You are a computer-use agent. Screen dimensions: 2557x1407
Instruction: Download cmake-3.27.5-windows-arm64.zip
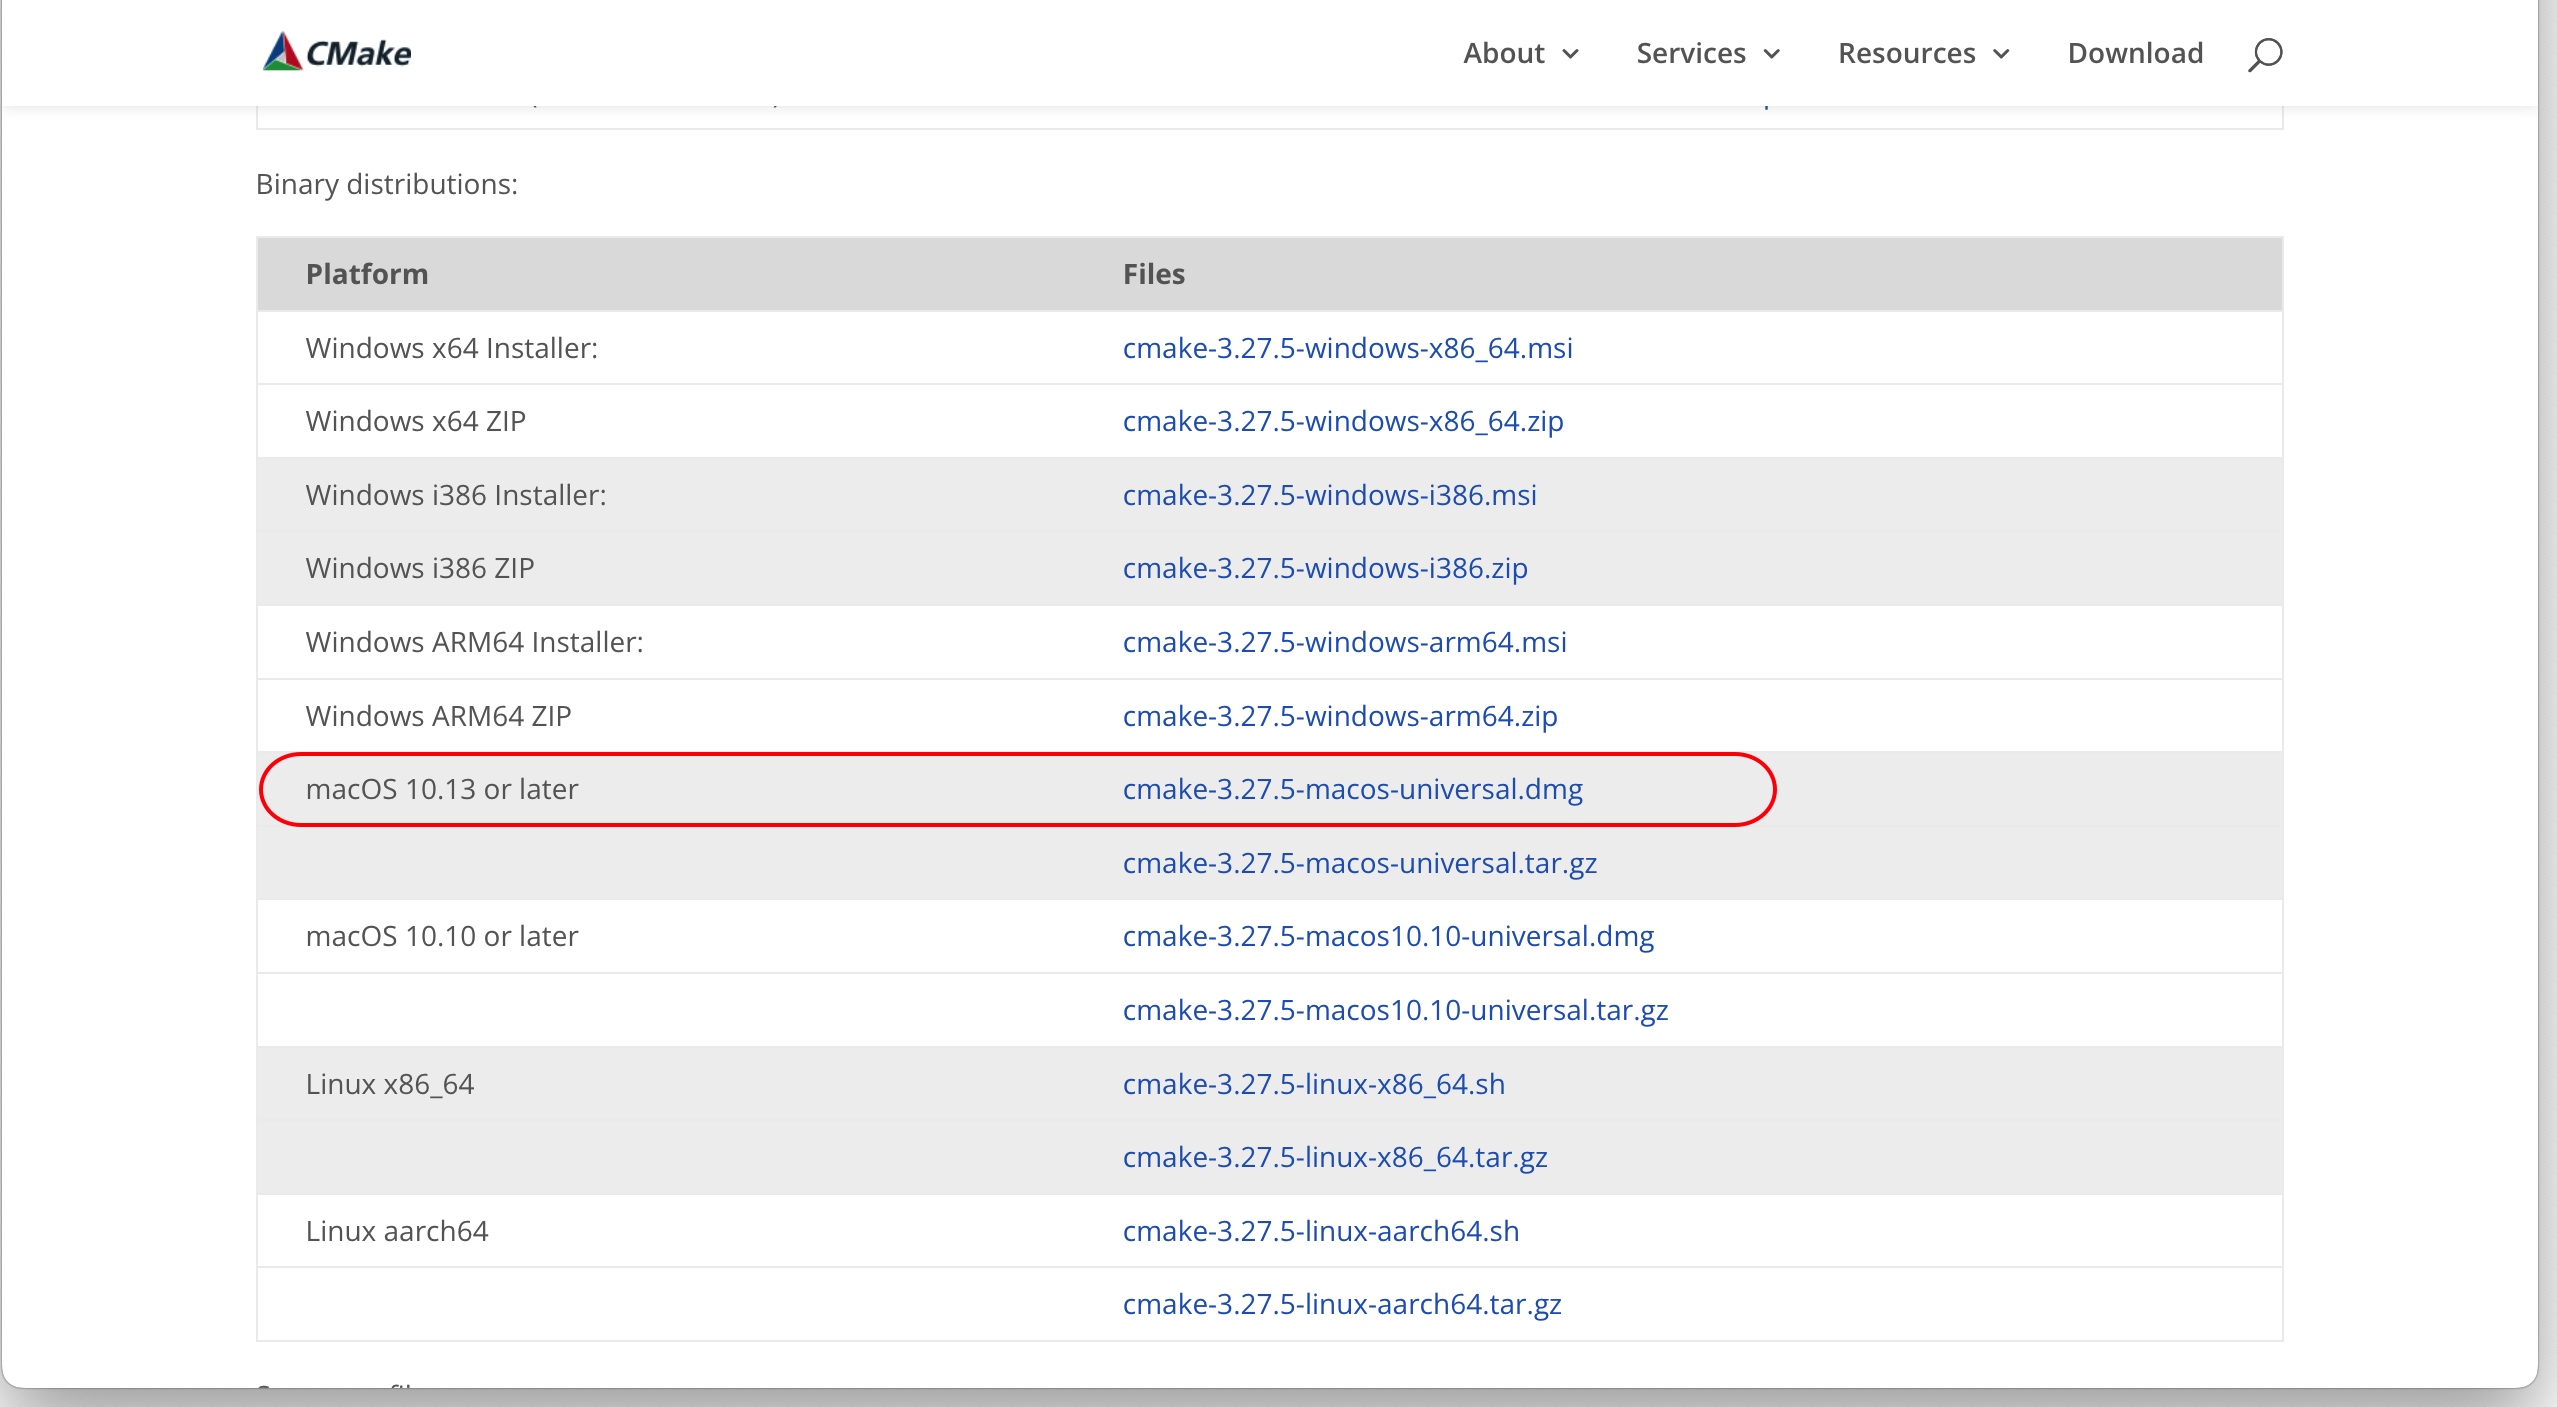tap(1339, 716)
